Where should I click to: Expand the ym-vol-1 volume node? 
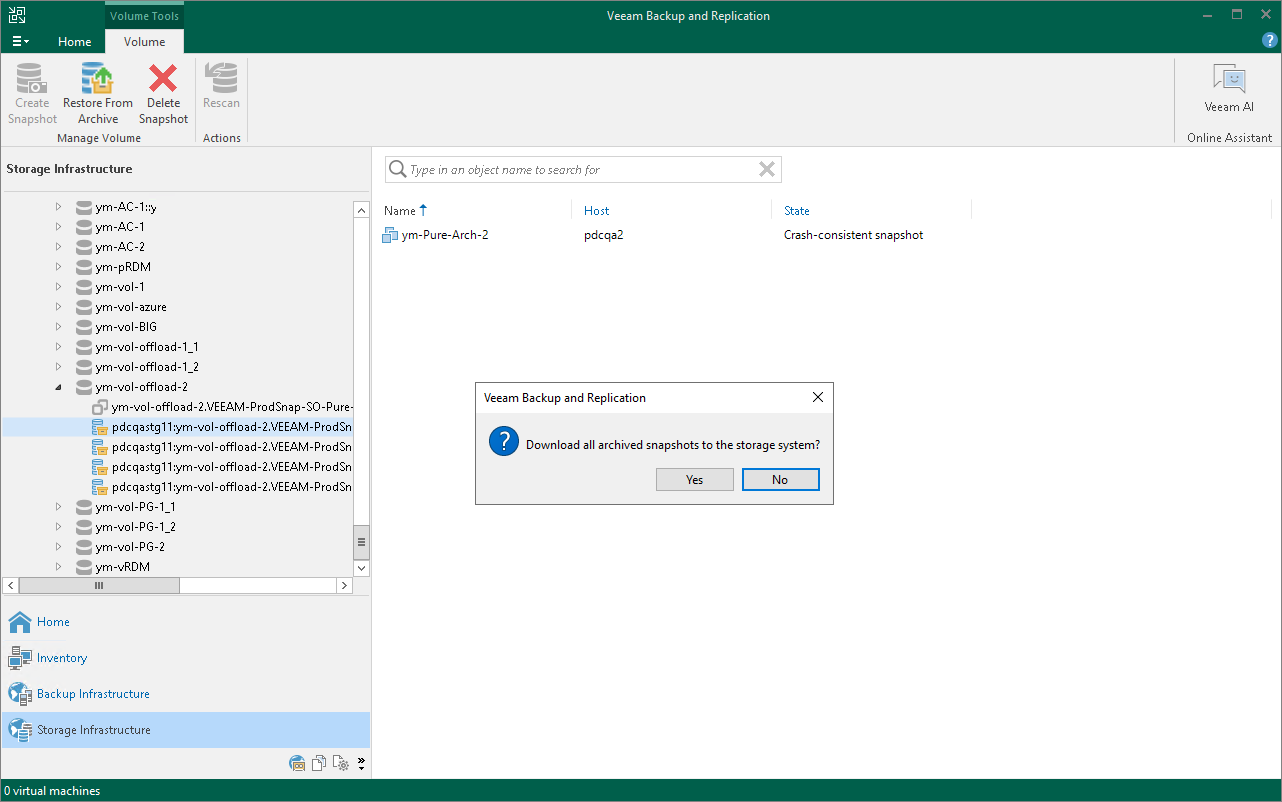click(x=58, y=287)
